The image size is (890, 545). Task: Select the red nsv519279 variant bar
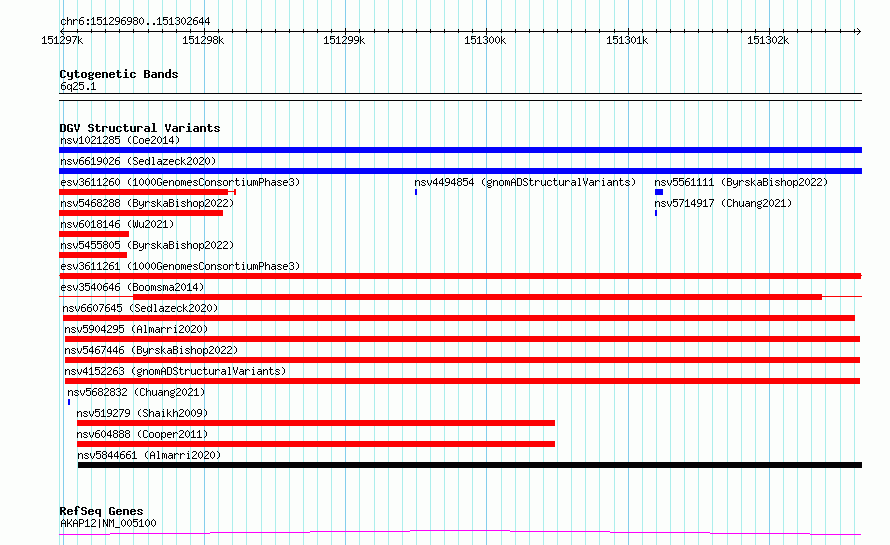point(316,423)
